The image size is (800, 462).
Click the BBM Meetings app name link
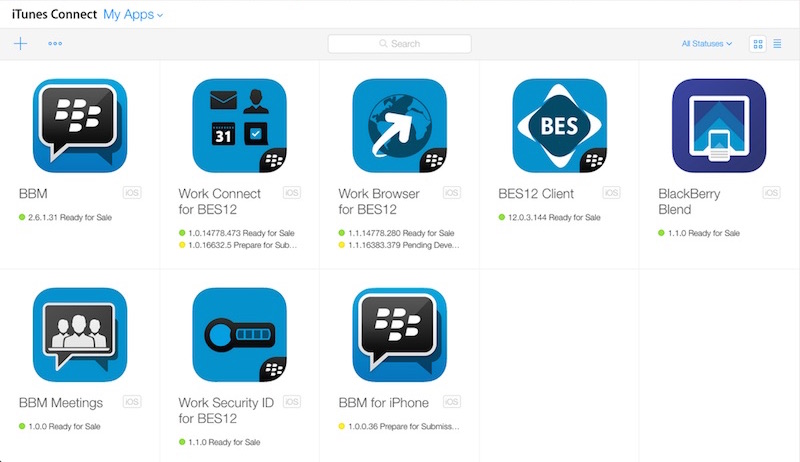pyautogui.click(x=61, y=403)
